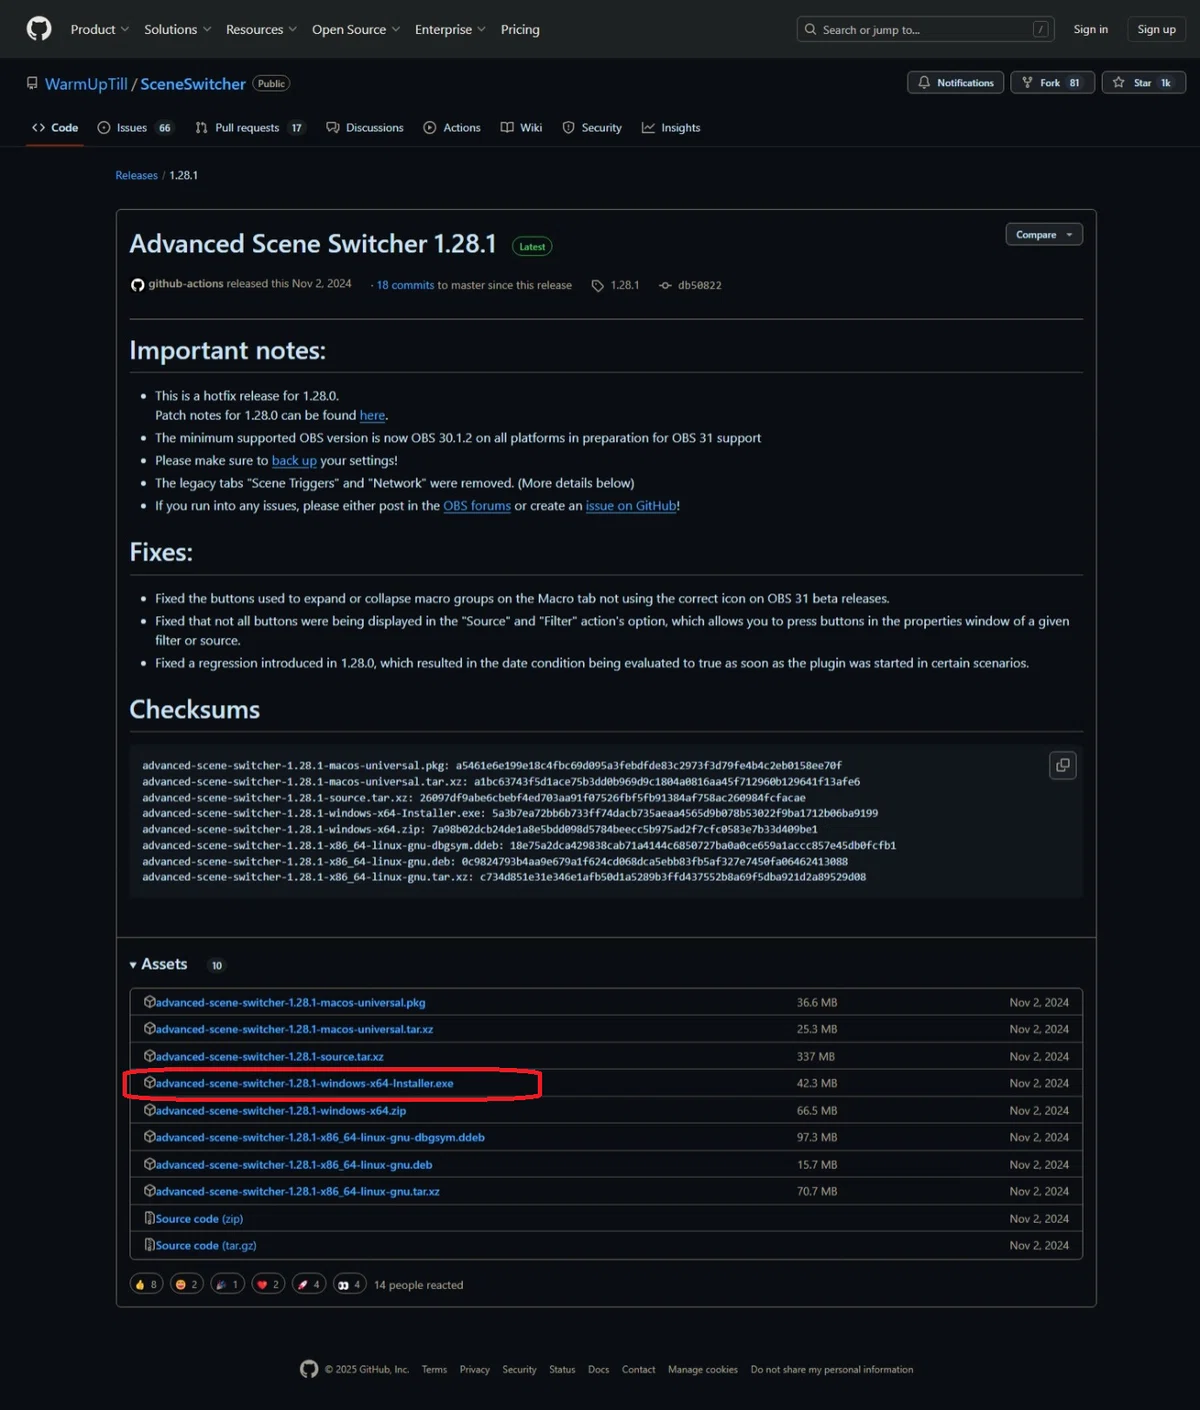Click the commit icon beside db50822

[665, 286]
